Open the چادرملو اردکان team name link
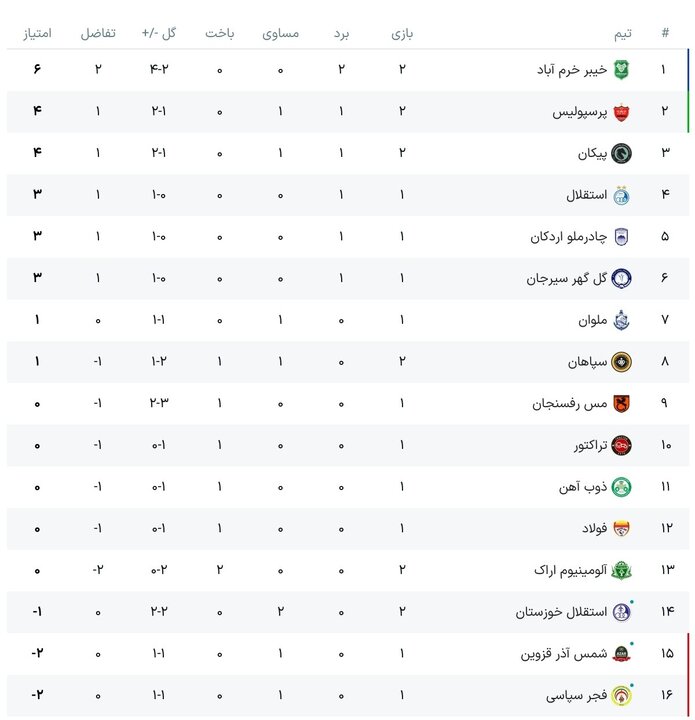 tap(566, 236)
